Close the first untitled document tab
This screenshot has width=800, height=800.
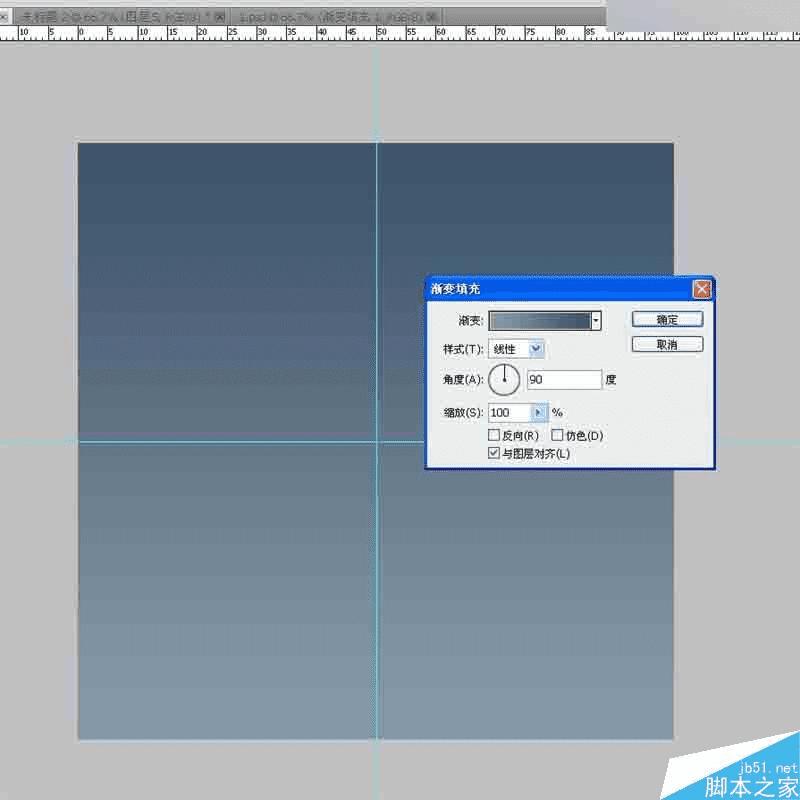click(x=220, y=17)
